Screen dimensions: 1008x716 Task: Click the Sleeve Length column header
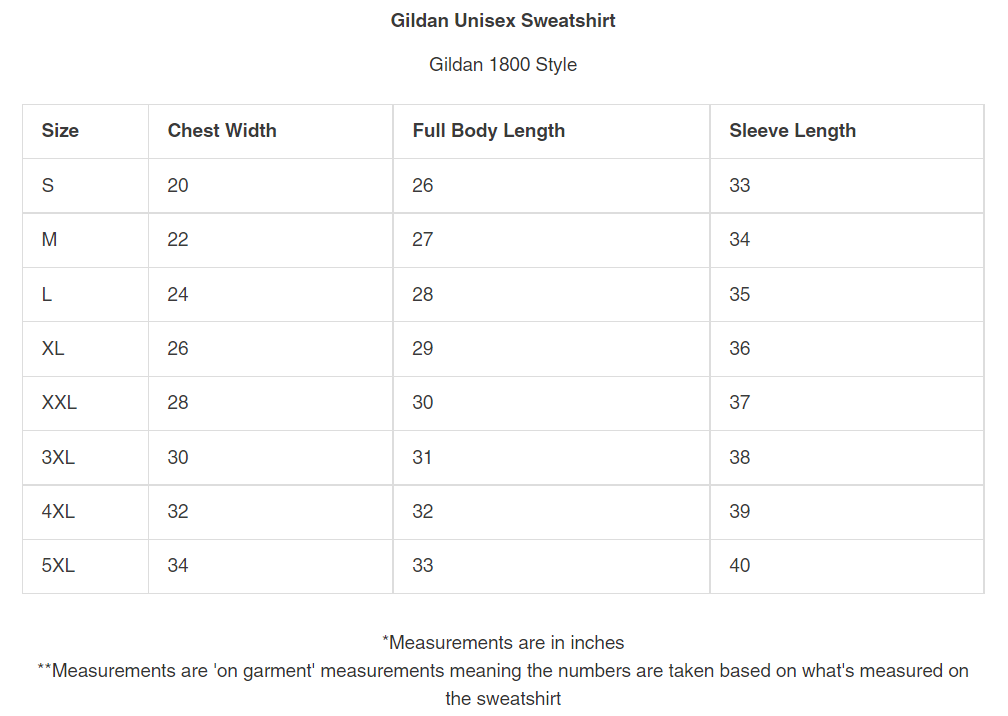pos(792,131)
